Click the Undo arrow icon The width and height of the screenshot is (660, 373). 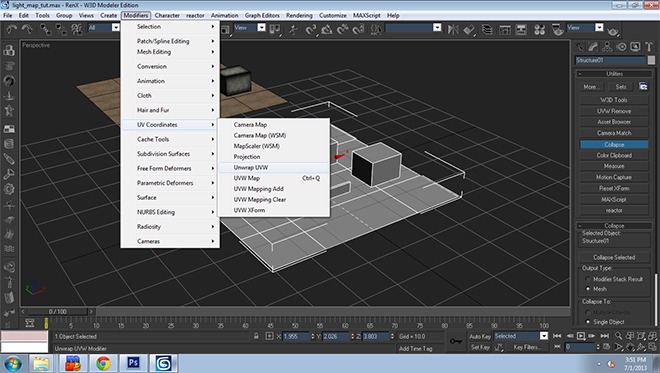(11, 29)
